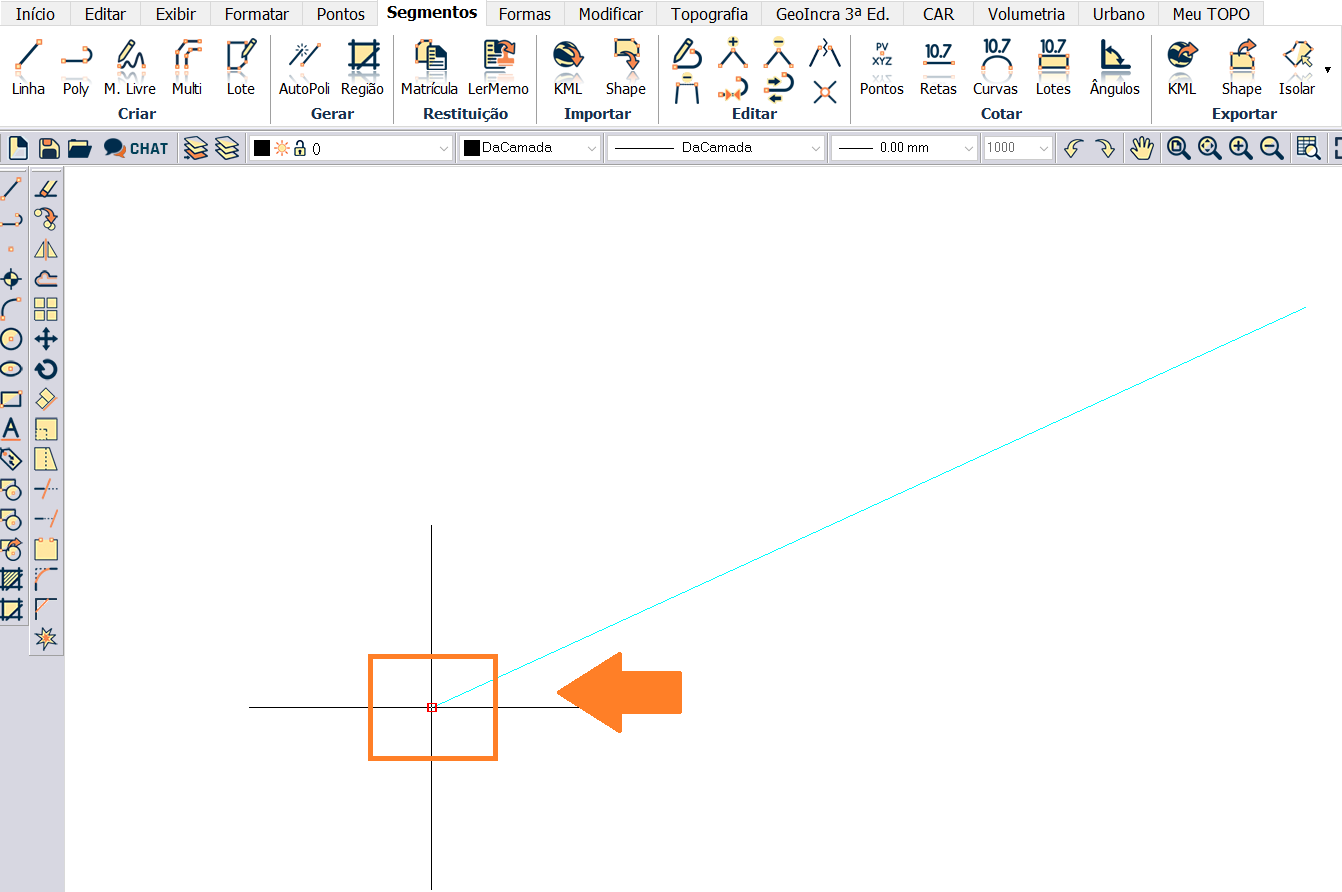Click the move arrows tool
The image size is (1342, 892).
pyautogui.click(x=46, y=339)
